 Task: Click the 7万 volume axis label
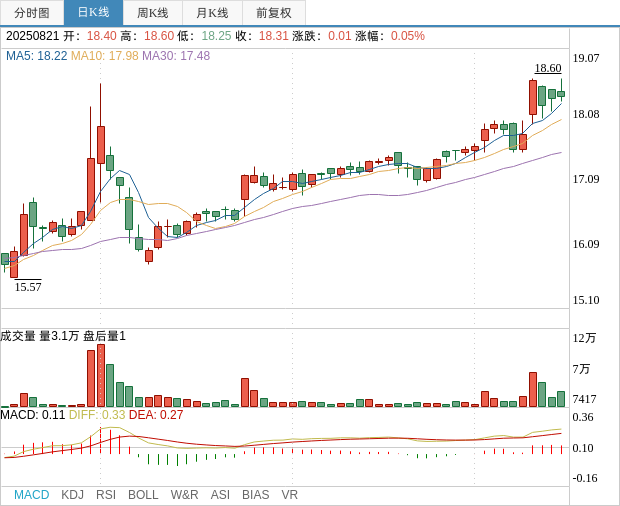[581, 369]
